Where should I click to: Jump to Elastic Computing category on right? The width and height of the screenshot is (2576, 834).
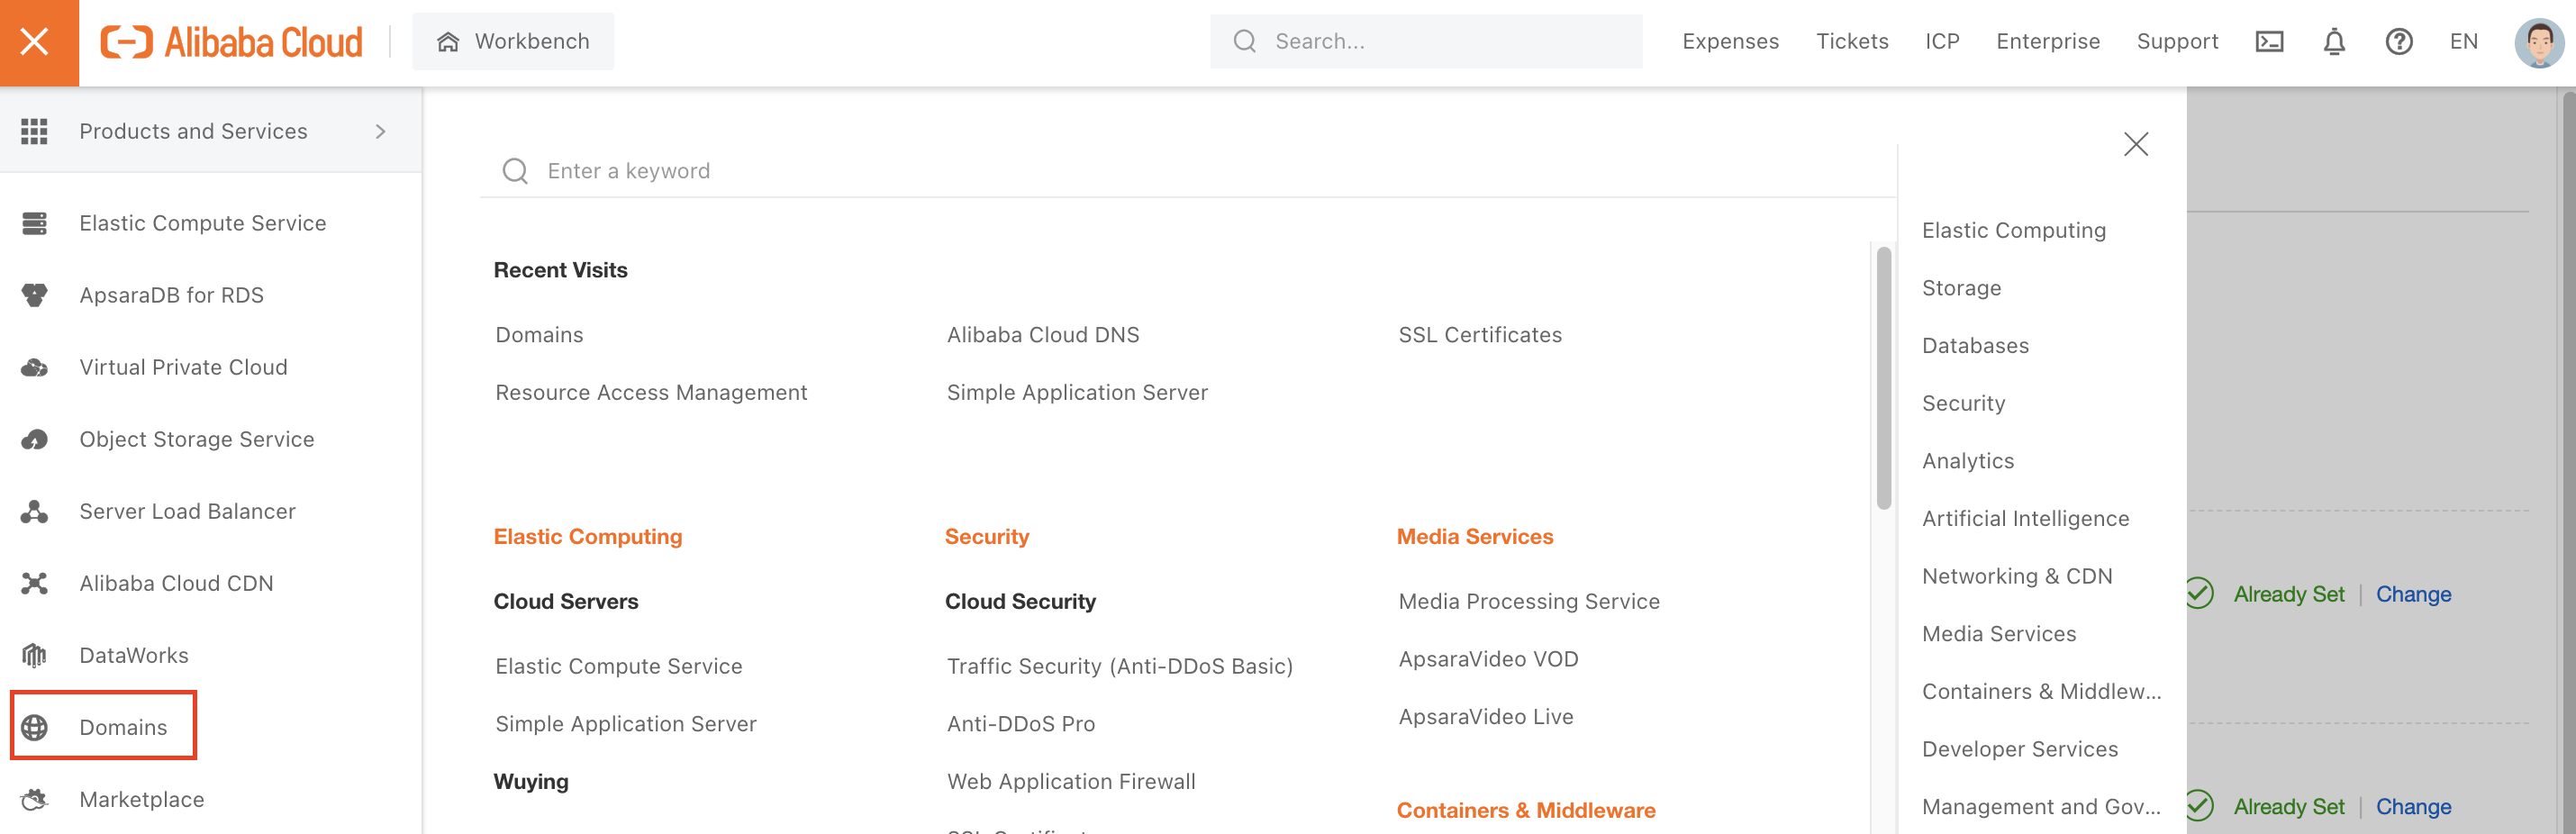pos(2014,231)
